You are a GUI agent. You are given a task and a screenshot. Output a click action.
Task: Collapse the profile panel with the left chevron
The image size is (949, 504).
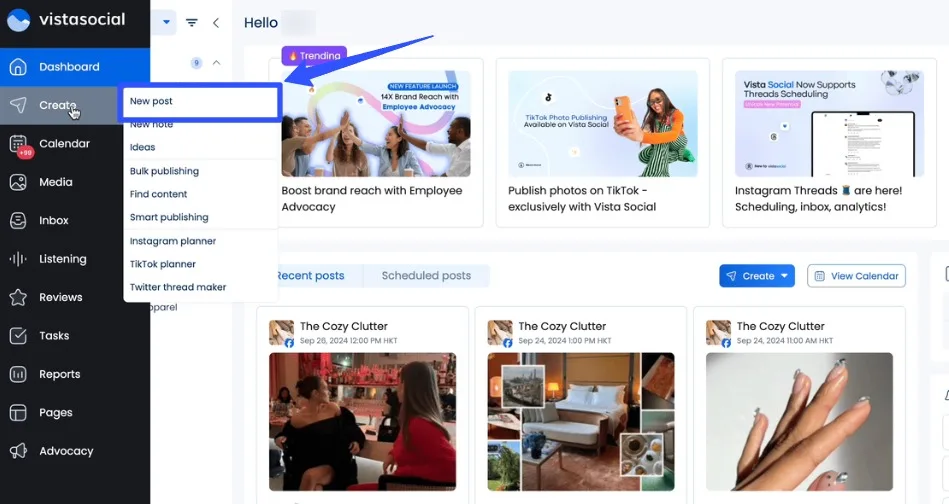[216, 22]
